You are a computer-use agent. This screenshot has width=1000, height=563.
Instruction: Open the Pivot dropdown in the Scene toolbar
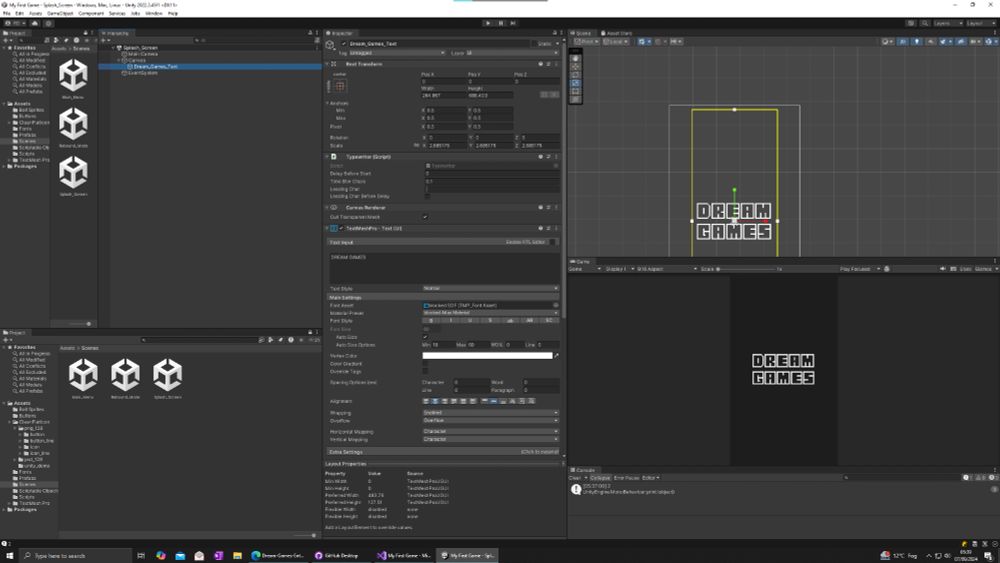[587, 41]
